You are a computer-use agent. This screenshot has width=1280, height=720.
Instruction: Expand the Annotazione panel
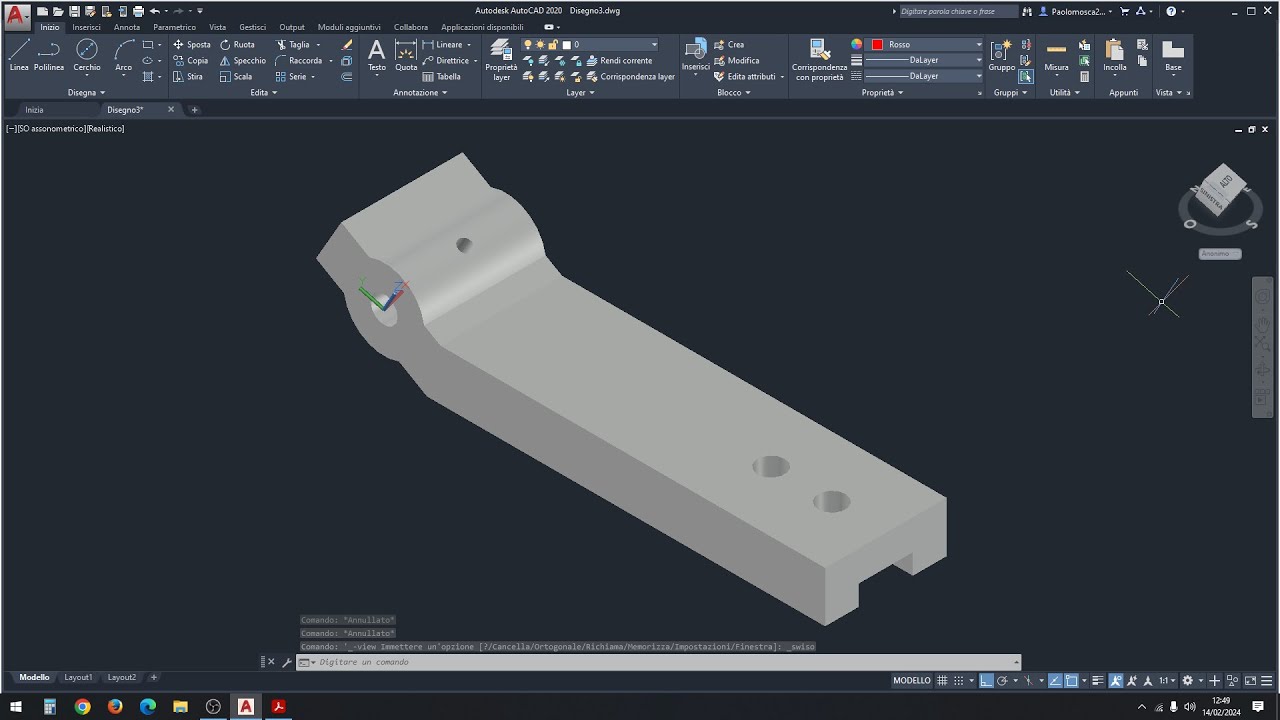point(420,93)
